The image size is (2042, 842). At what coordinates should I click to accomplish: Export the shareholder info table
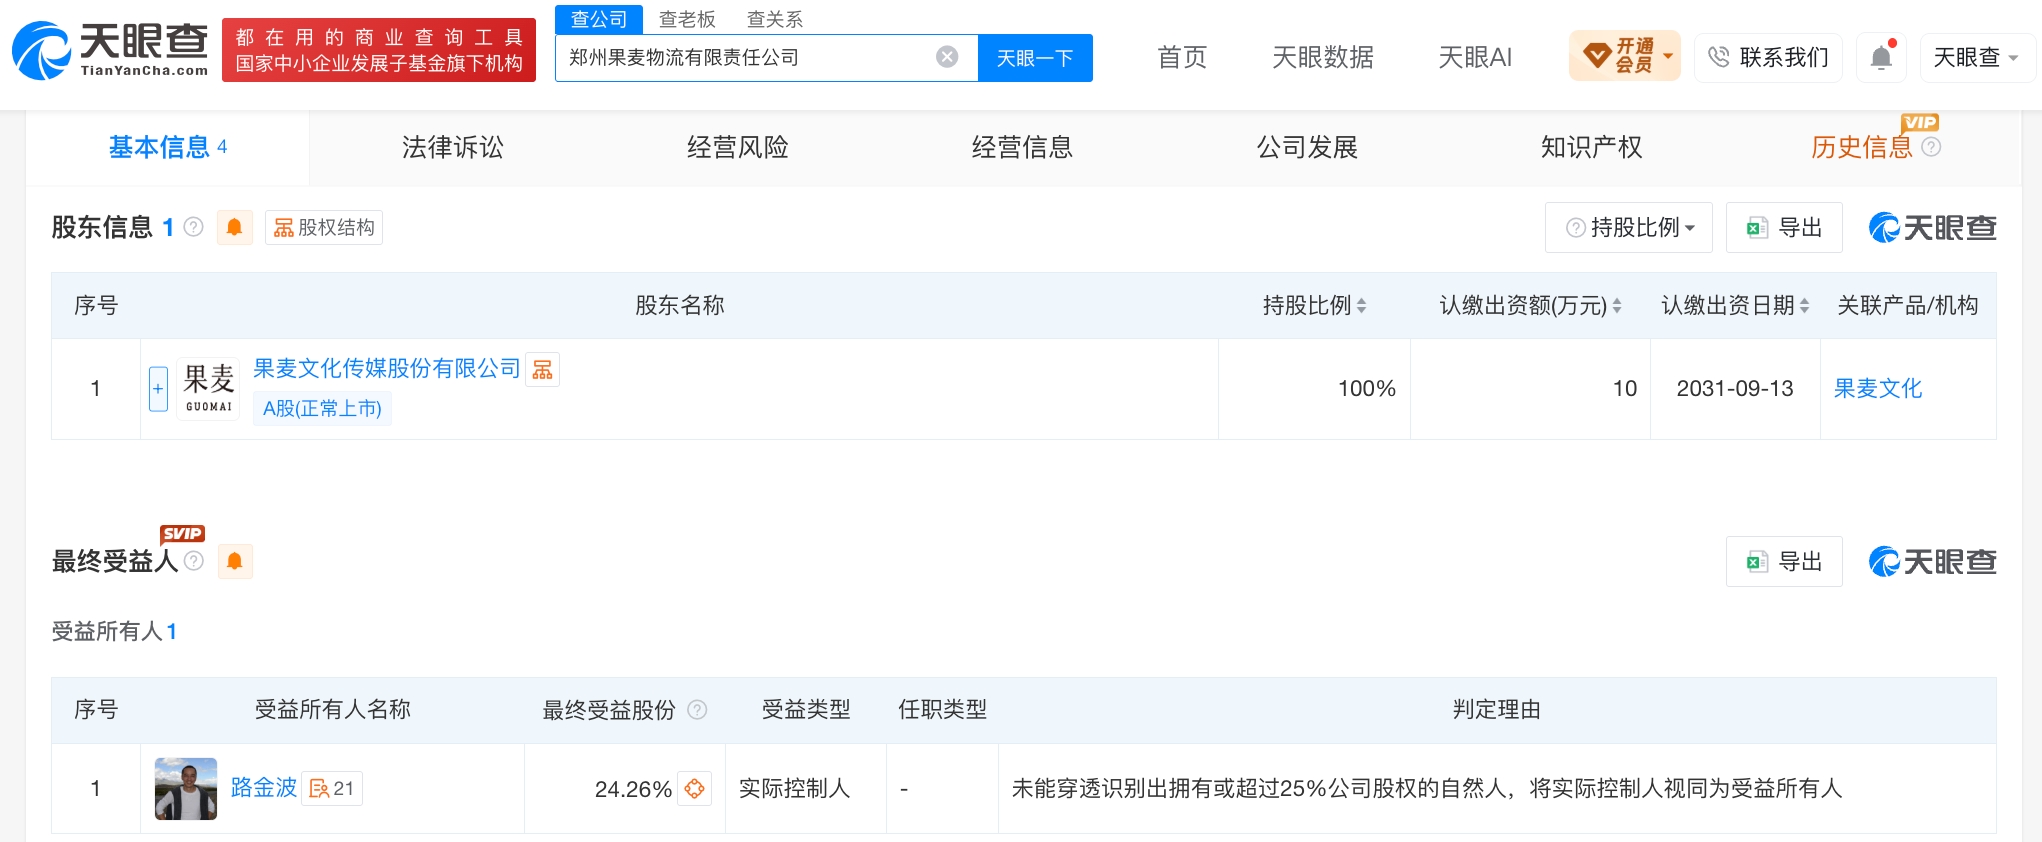(1784, 228)
